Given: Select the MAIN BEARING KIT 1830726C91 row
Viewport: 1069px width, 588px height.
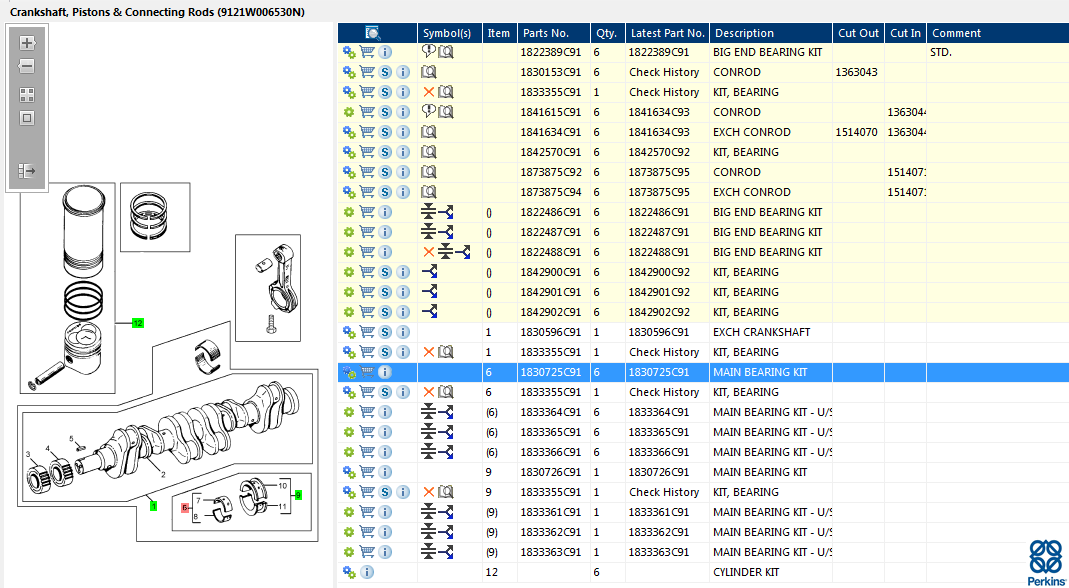Looking at the screenshot, I should tap(759, 472).
